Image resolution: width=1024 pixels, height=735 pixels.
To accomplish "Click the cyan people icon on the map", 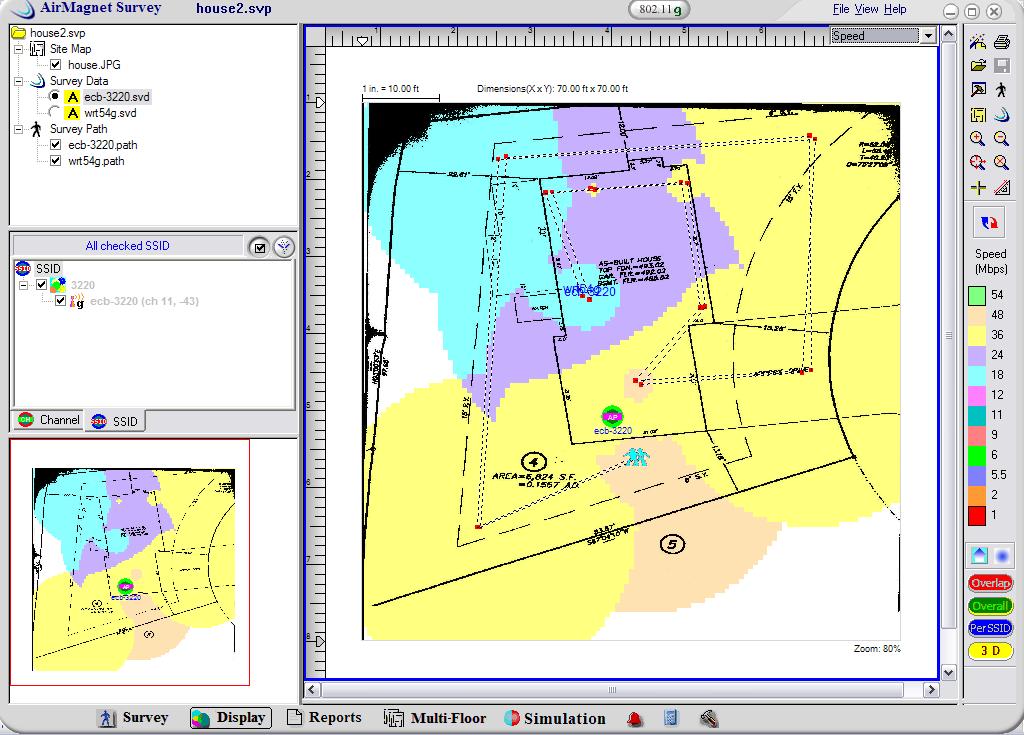I will coord(635,457).
